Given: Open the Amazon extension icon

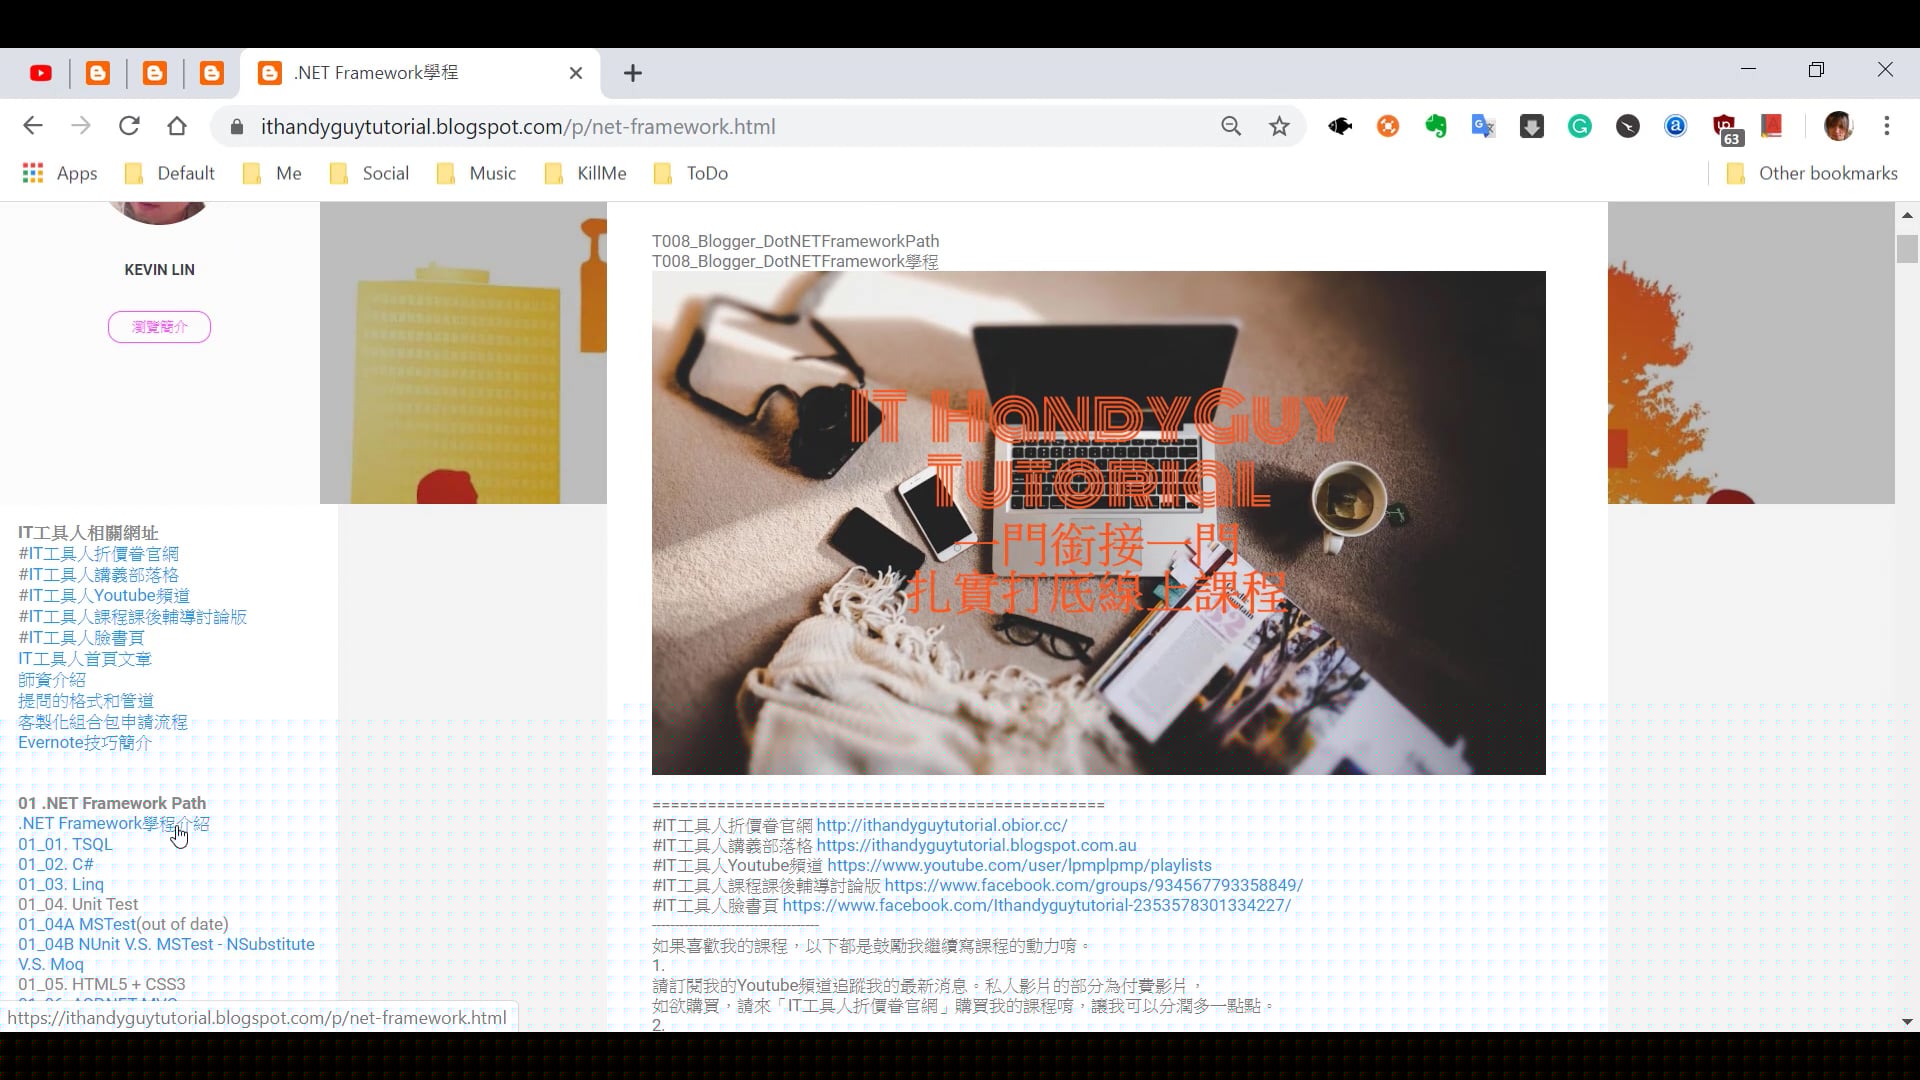Looking at the screenshot, I should pos(1675,126).
